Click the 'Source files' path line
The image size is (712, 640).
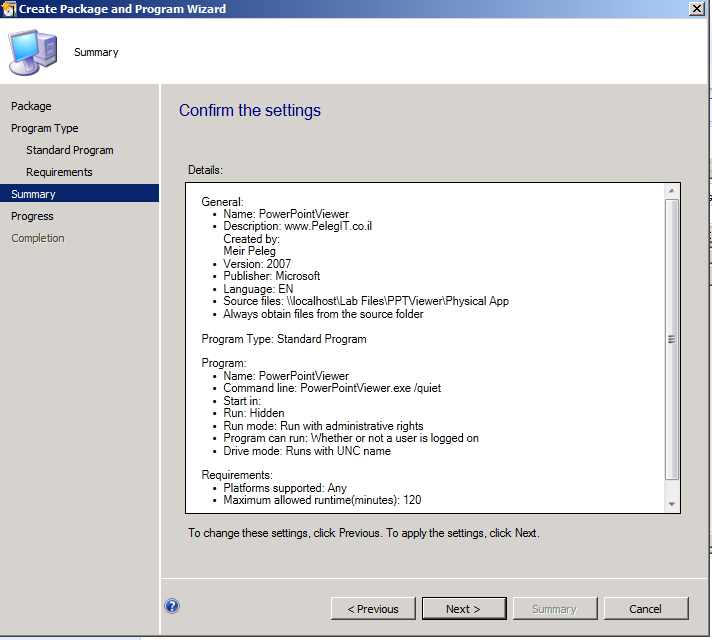pyautogui.click(x=366, y=301)
